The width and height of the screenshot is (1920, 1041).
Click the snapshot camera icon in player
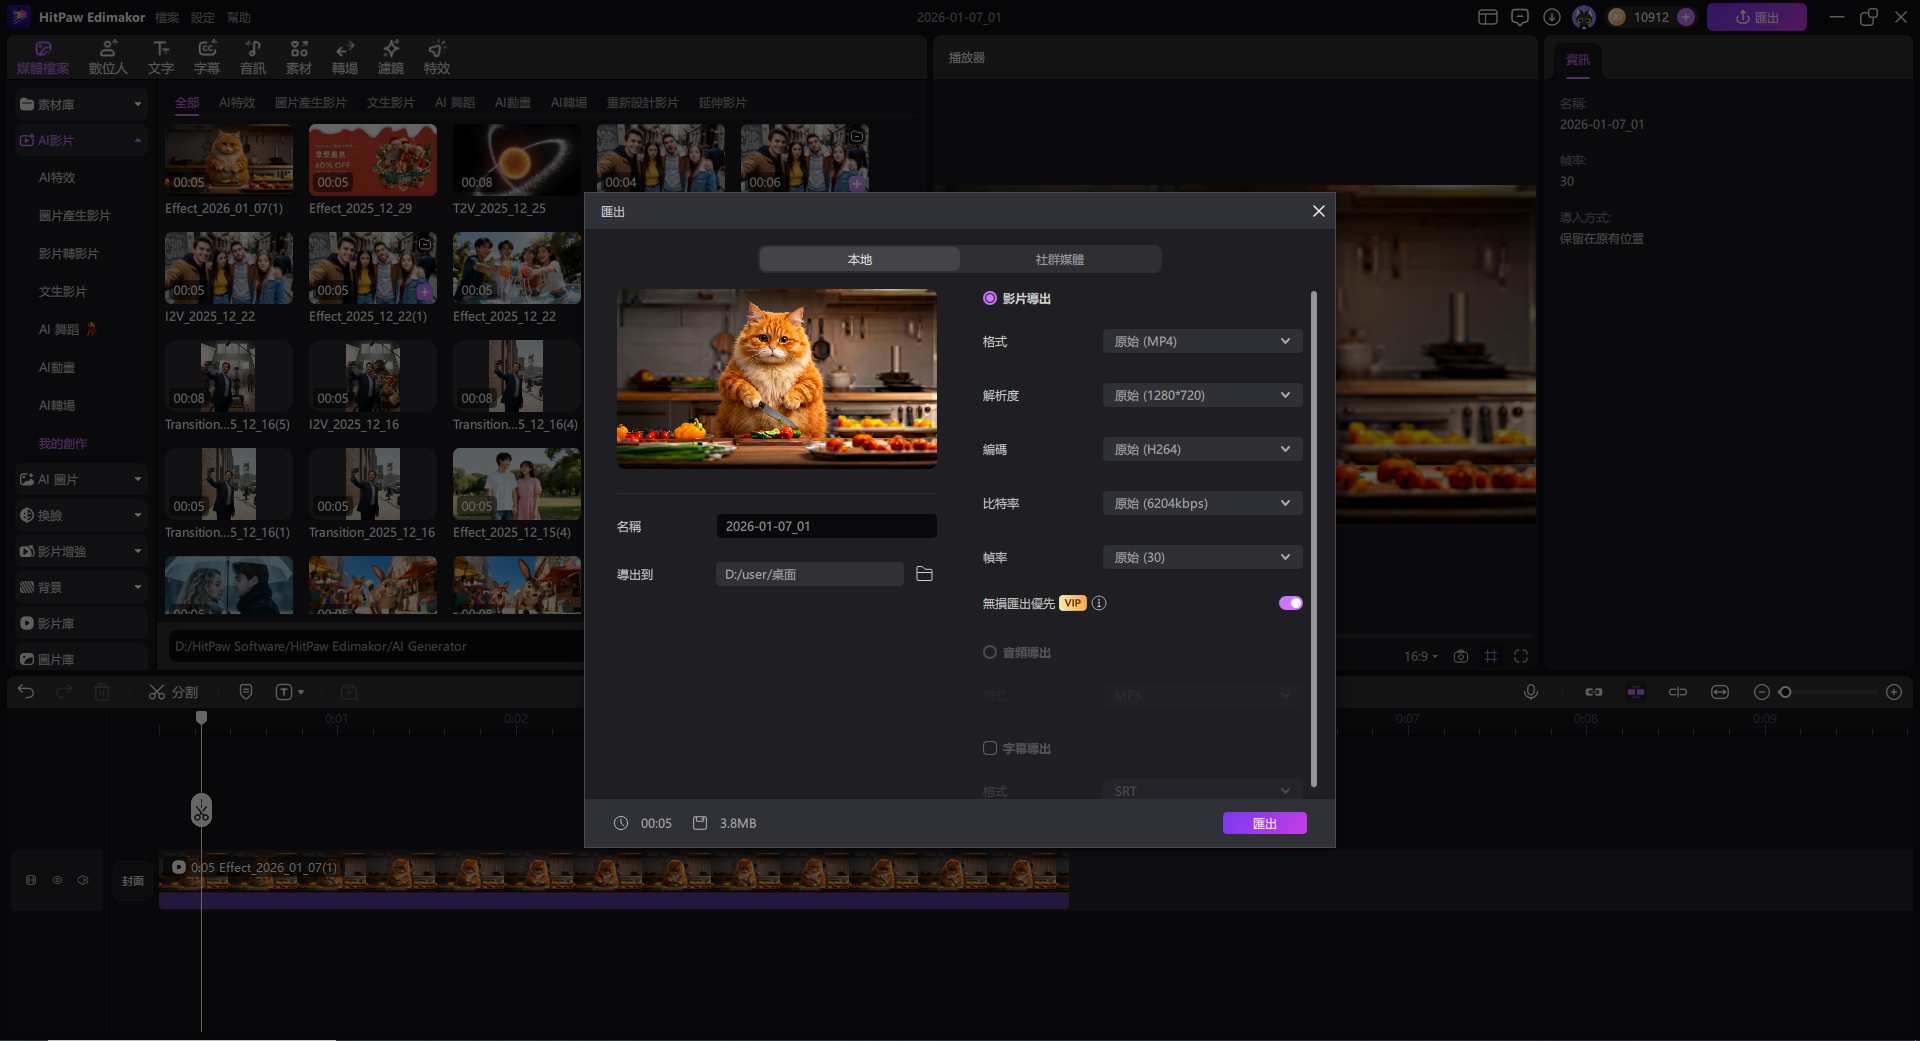(x=1461, y=656)
